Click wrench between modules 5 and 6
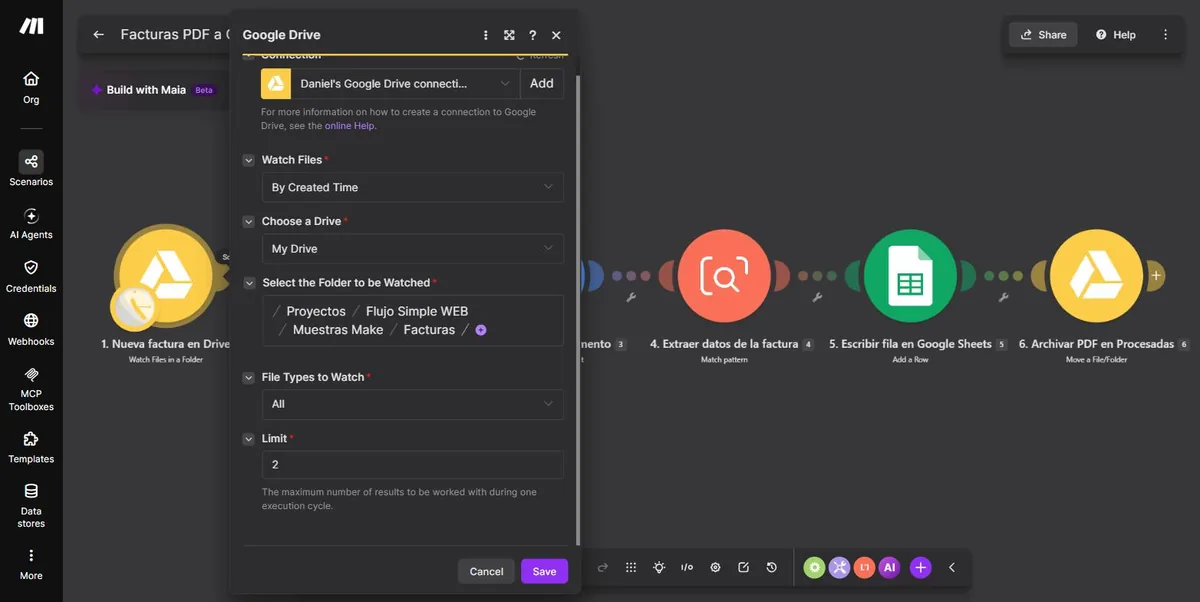Viewport: 1200px width, 602px height. tap(1003, 297)
